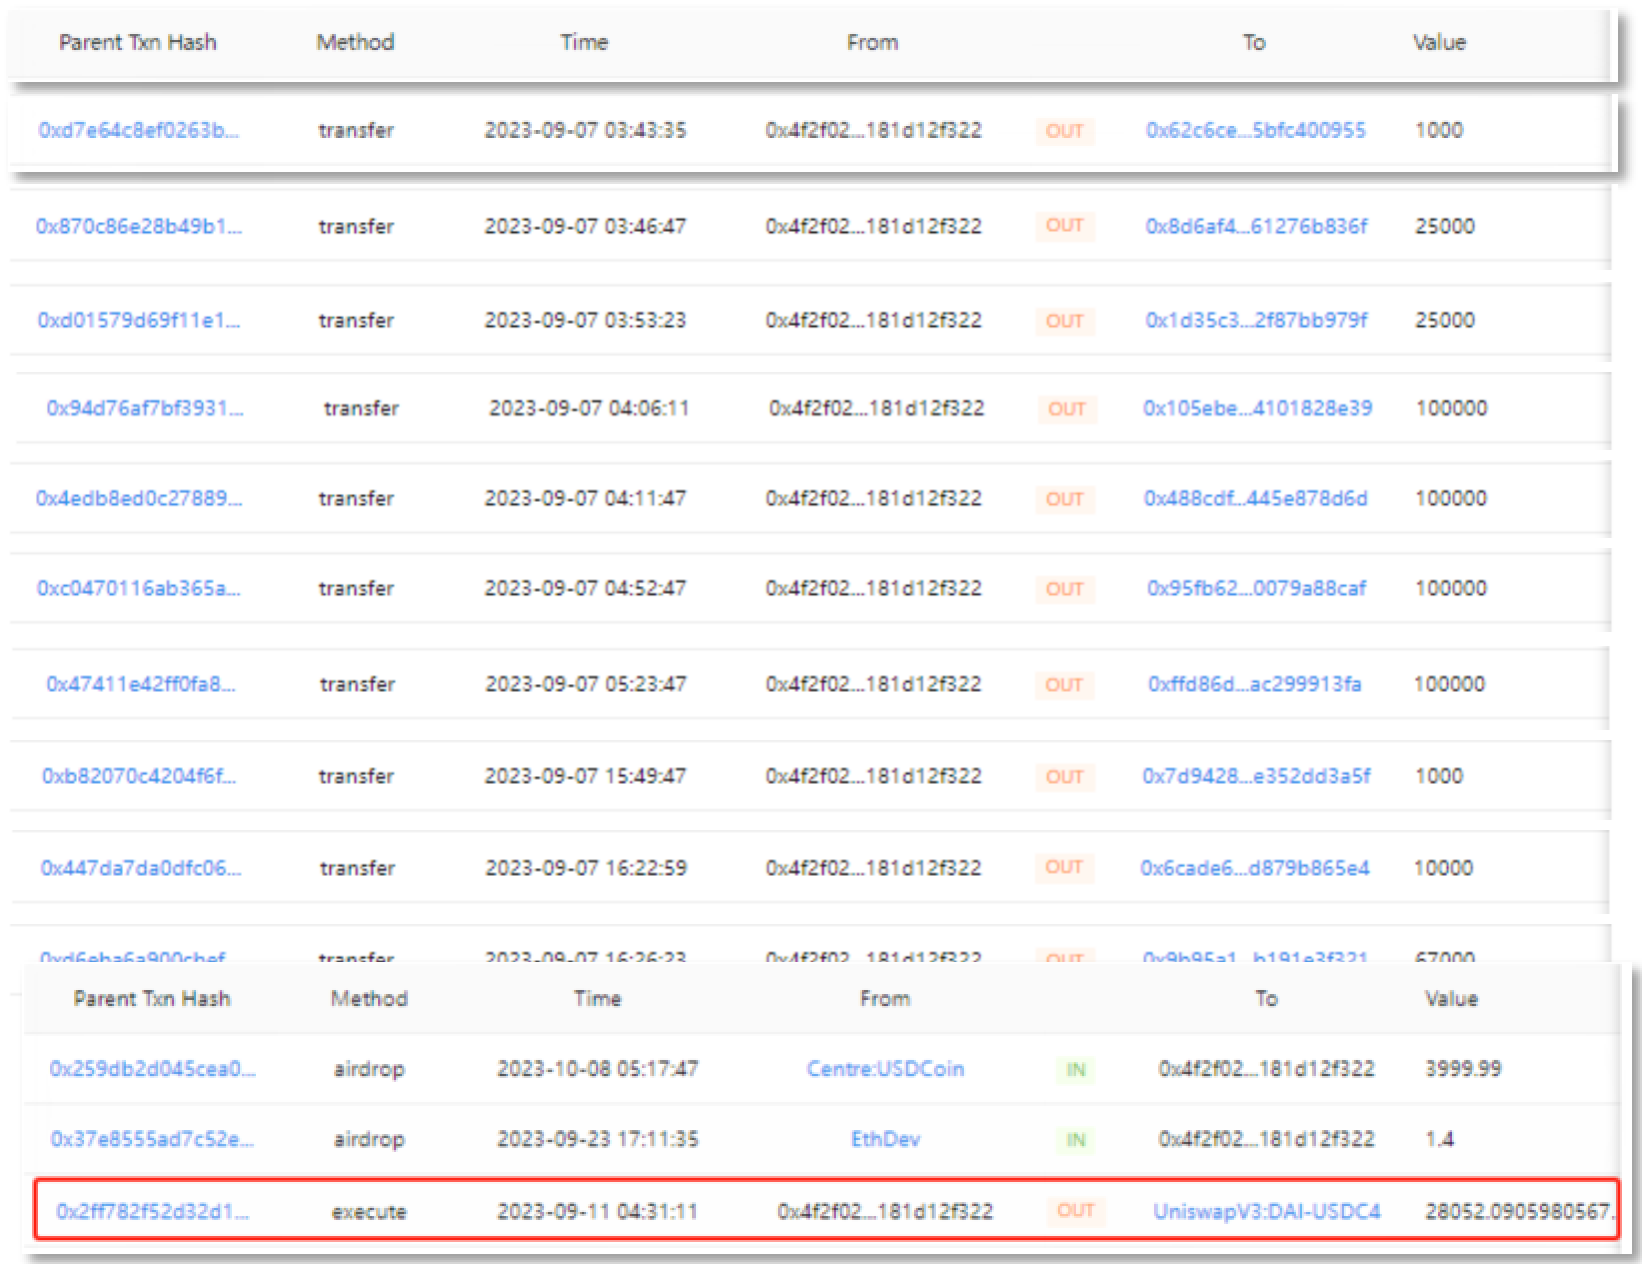Screen dimensions: 1642x1264
Task: Open transaction hash 0x94d76af7bf3931 link
Action: tap(144, 408)
